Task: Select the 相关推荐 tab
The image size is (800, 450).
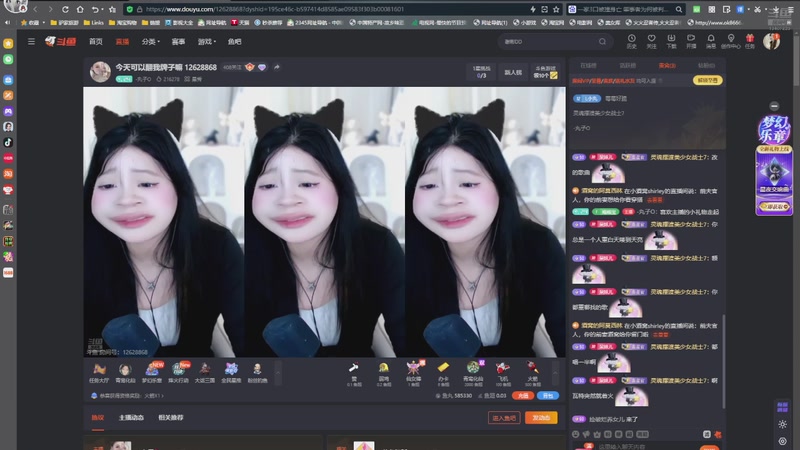Action: coord(170,417)
